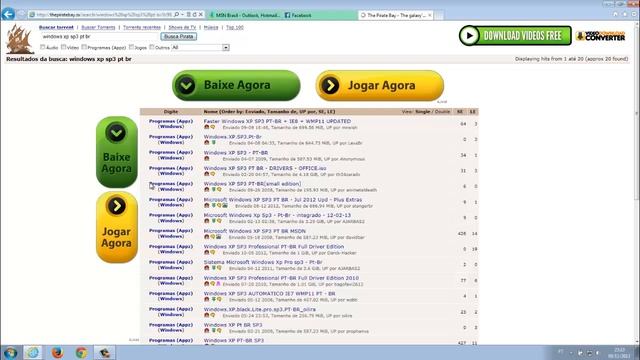Open the Shows de TV link

click(x=182, y=27)
